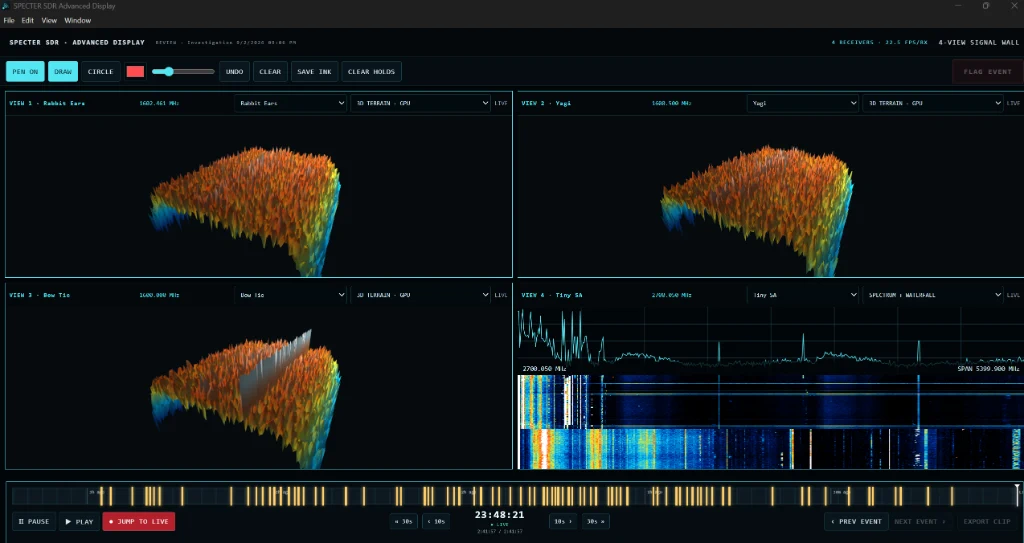Viewport: 1024px width, 543px height.
Task: Pause the recording playback
Action: [34, 521]
